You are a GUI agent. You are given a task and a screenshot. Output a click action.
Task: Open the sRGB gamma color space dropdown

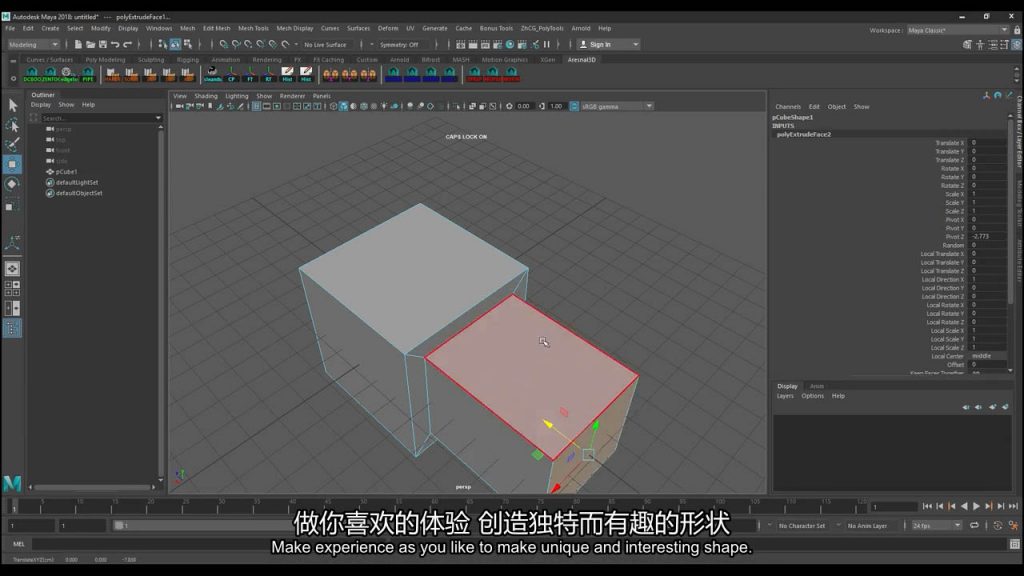[616, 106]
